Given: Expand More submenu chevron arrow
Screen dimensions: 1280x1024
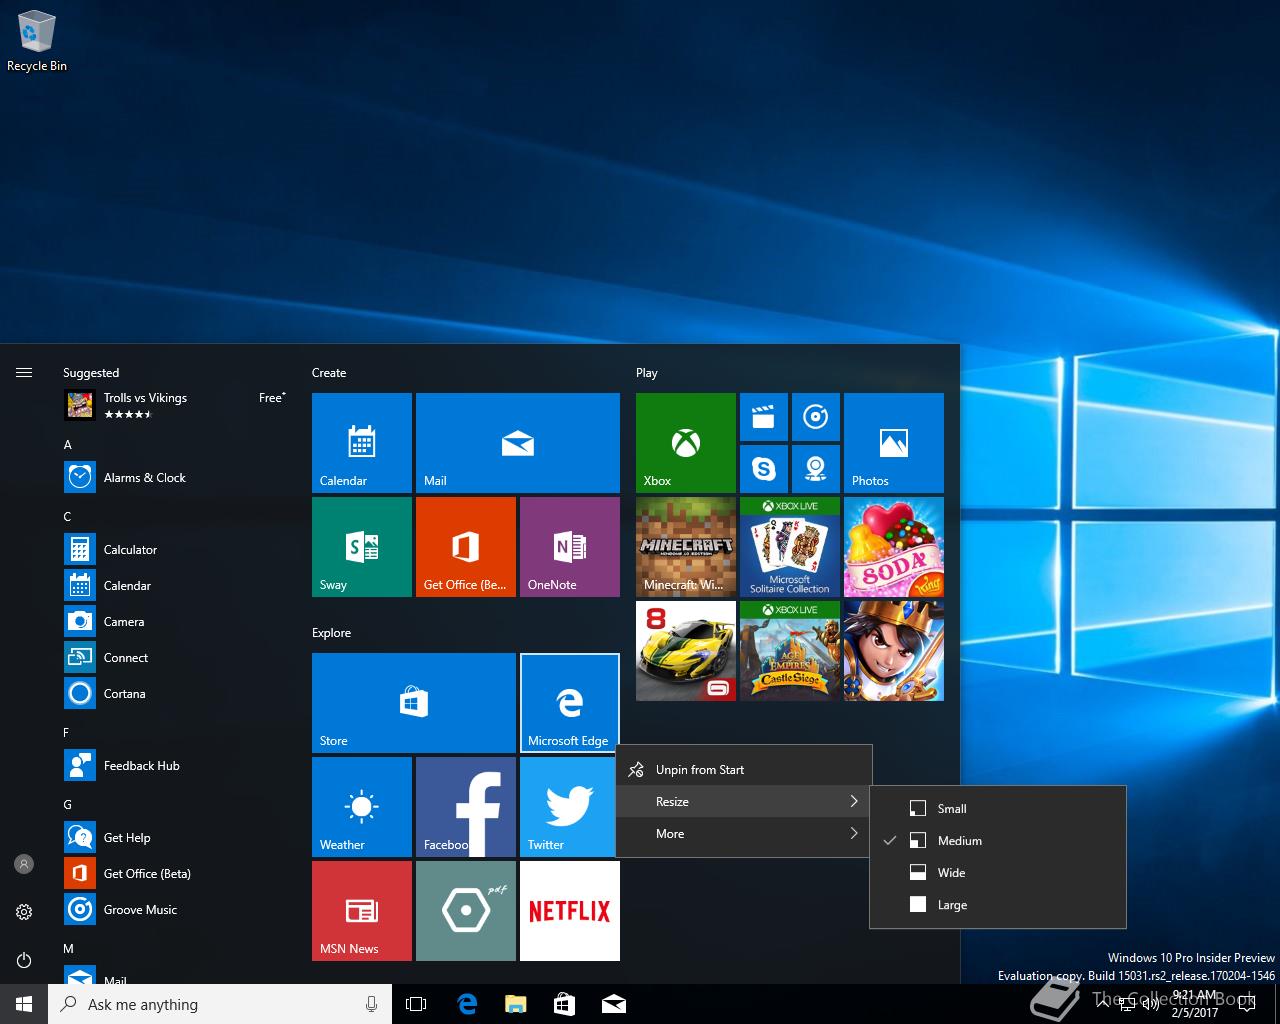Looking at the screenshot, I should (x=854, y=834).
